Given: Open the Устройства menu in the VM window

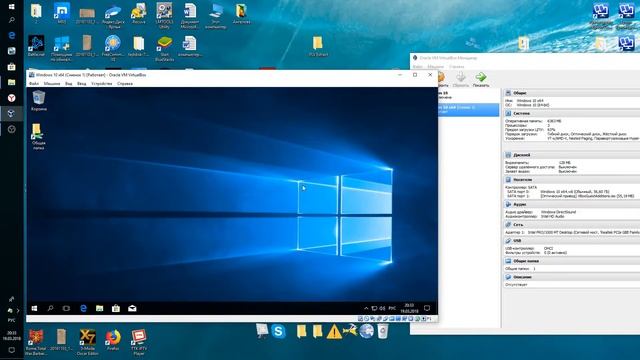Looking at the screenshot, I should (x=102, y=83).
